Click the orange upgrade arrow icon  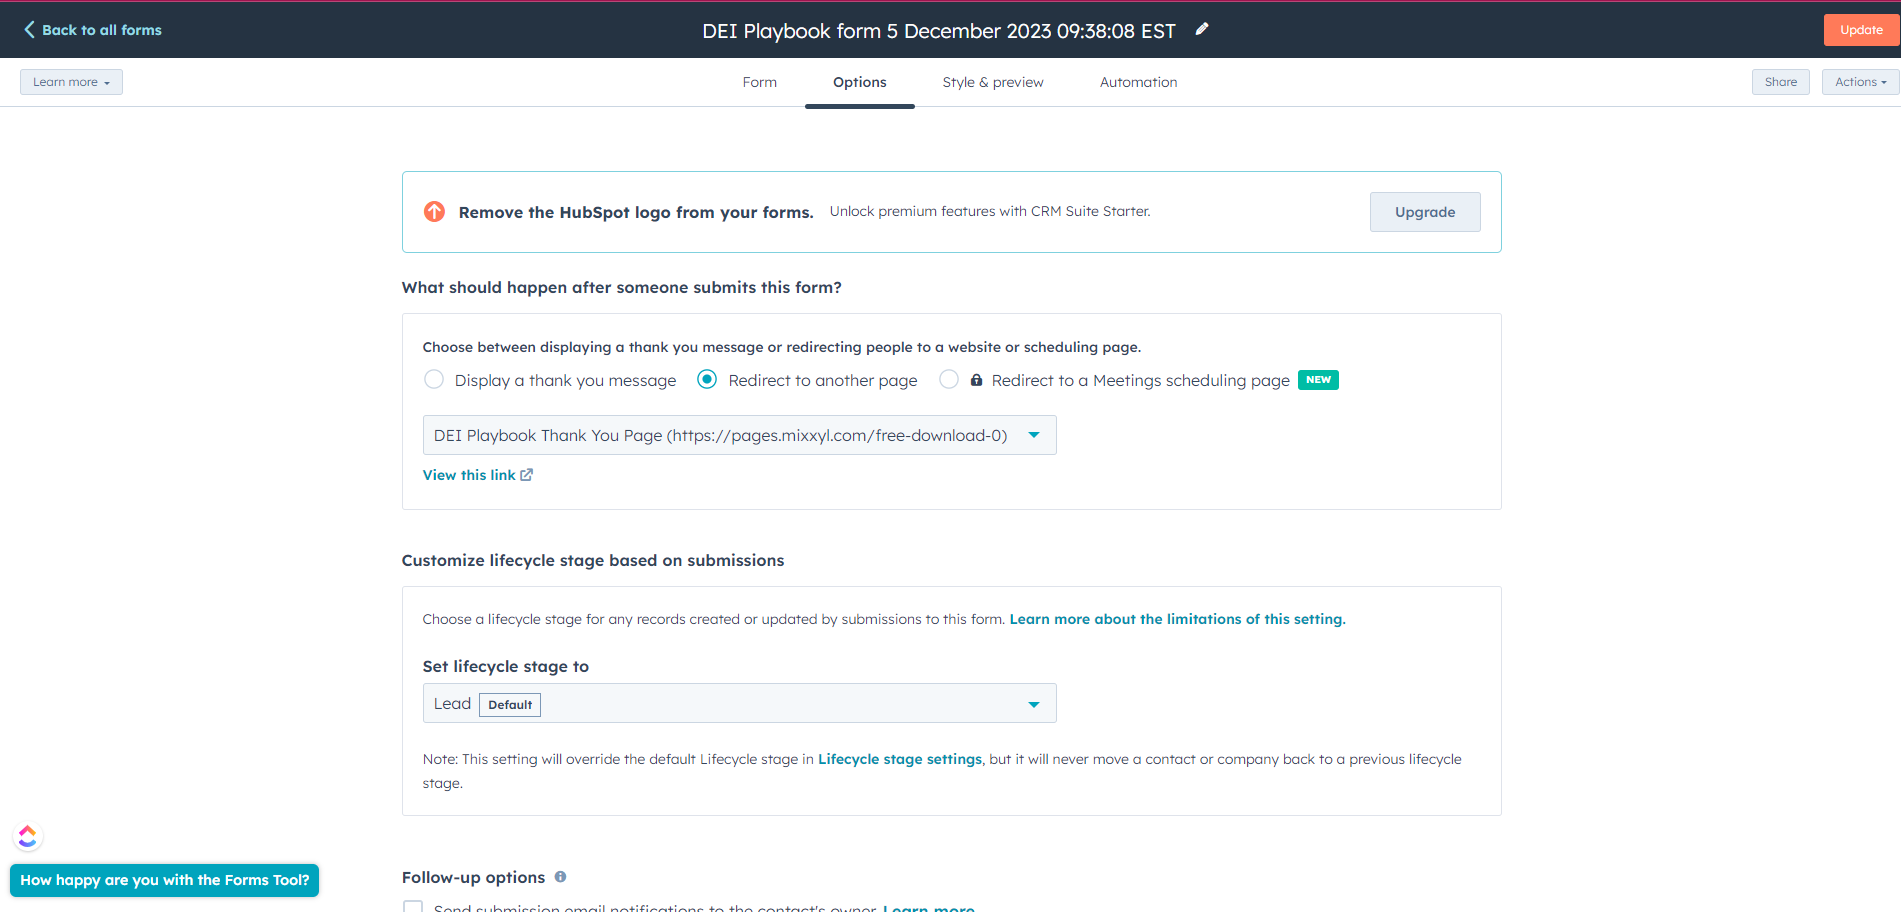(434, 212)
